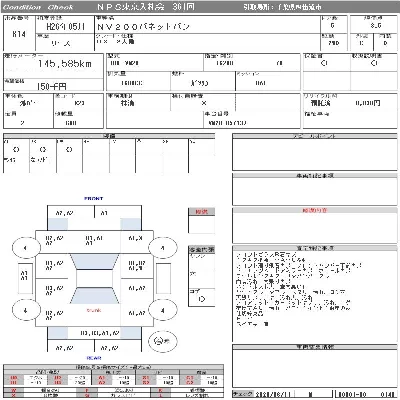Select the spare tire circle icon
400x400 pixels.
click(162, 341)
